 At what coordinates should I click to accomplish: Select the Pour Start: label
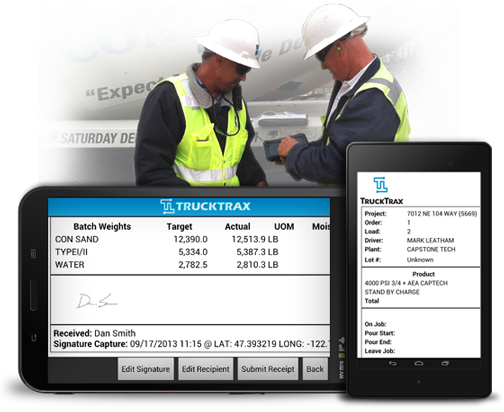point(380,333)
